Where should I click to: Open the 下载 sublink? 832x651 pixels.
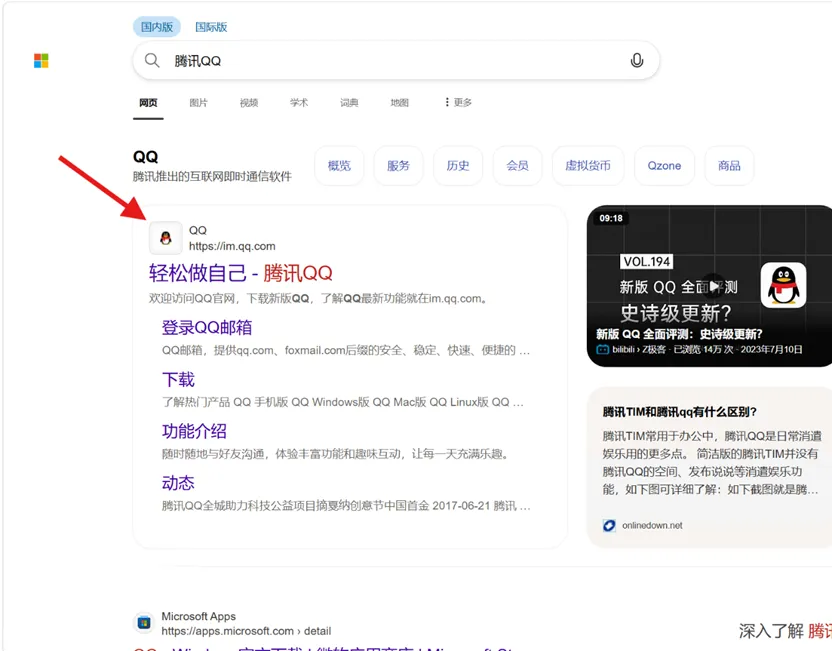178,379
